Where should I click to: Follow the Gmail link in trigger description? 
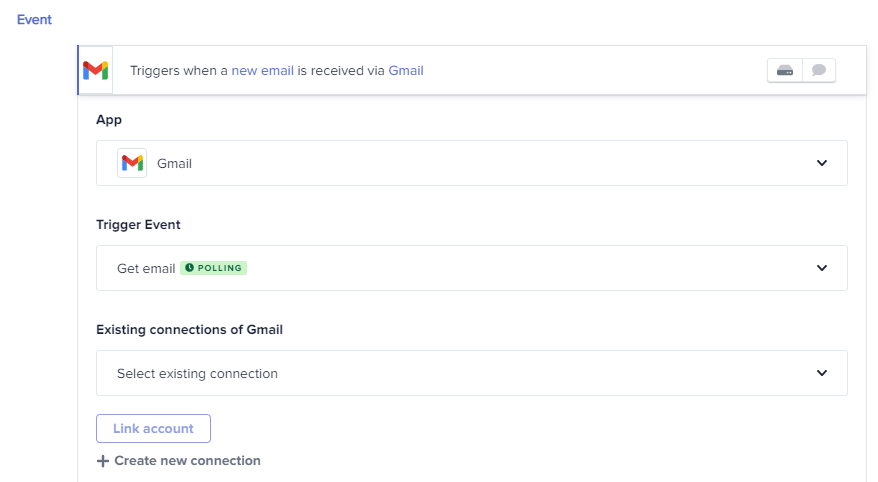pos(406,71)
